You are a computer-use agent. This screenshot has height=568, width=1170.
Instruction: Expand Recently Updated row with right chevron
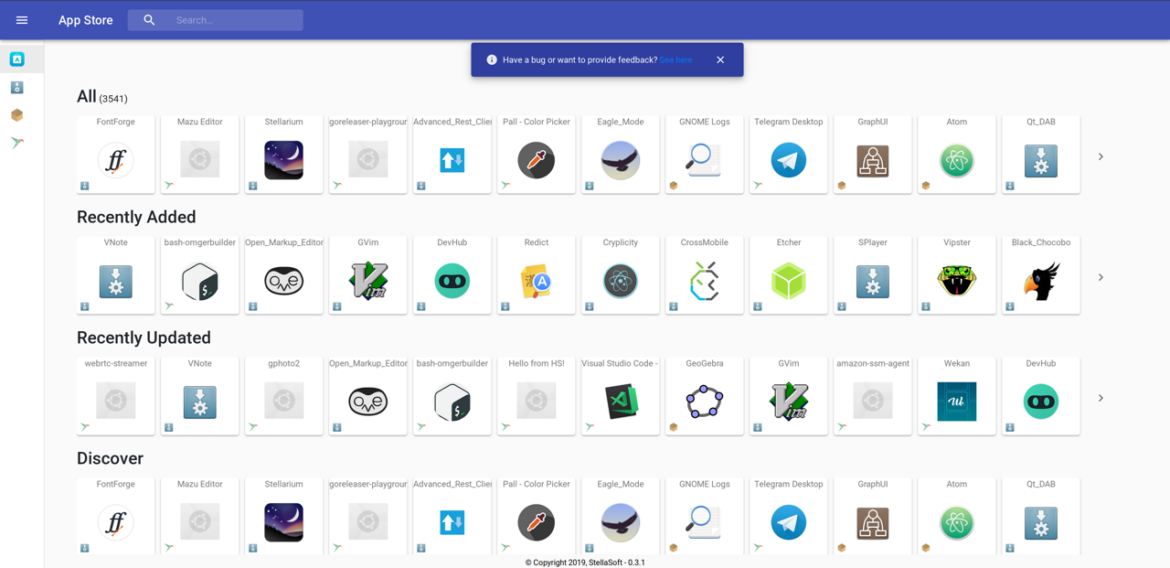1101,398
